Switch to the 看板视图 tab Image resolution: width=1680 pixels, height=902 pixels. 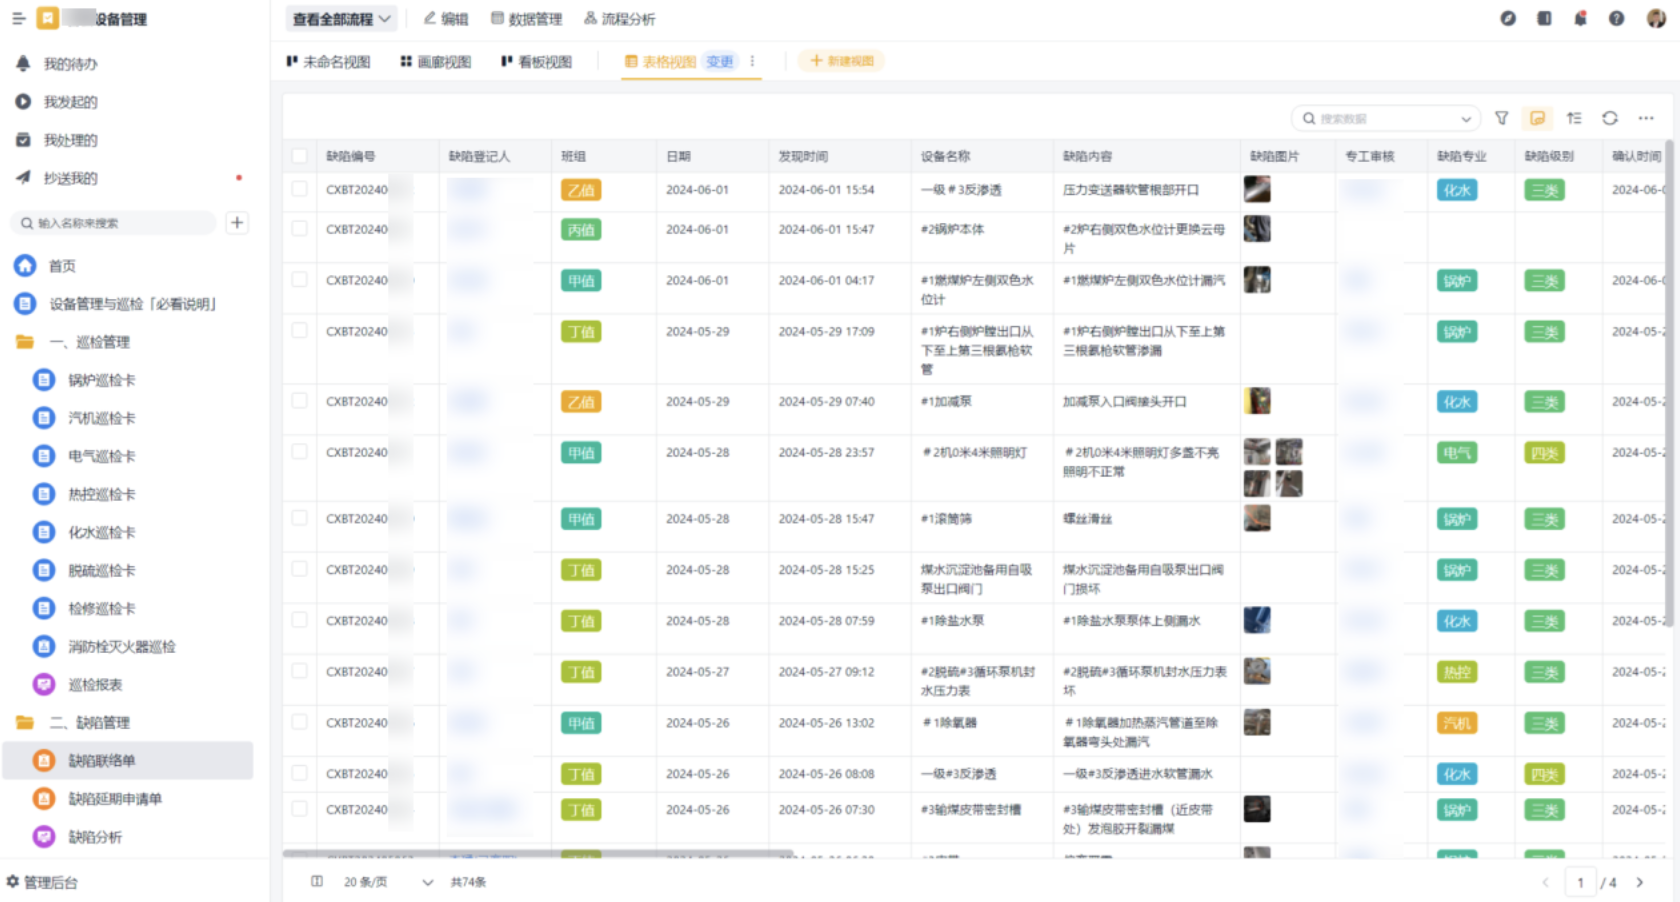tap(537, 62)
